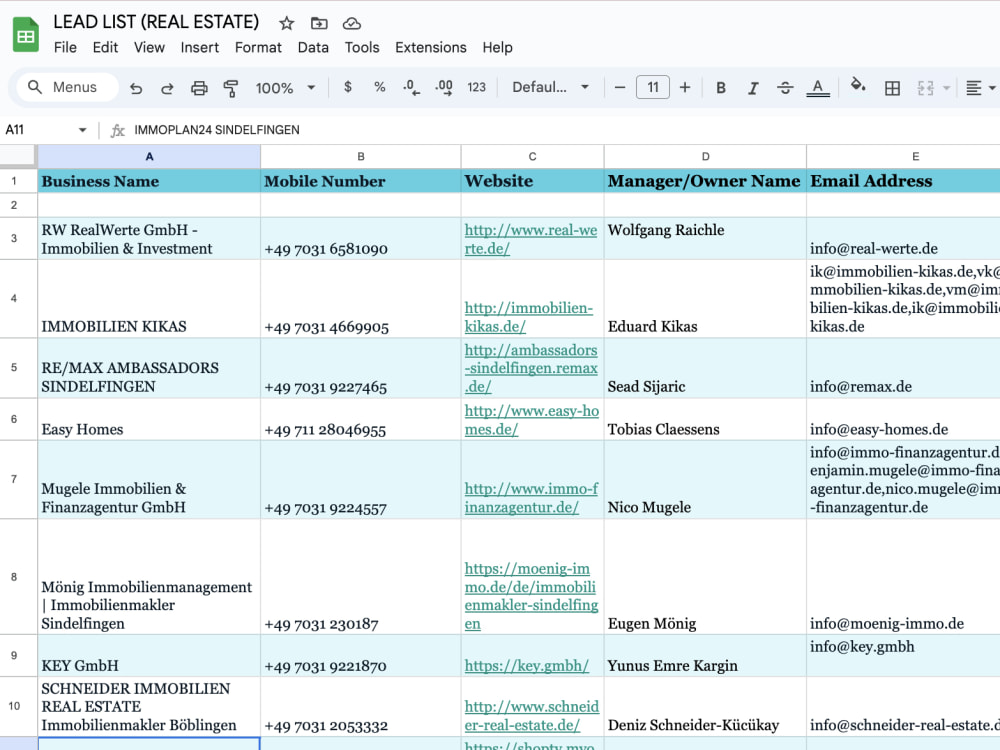Select the 'Yunus Emre Kargin' cell

705,656
